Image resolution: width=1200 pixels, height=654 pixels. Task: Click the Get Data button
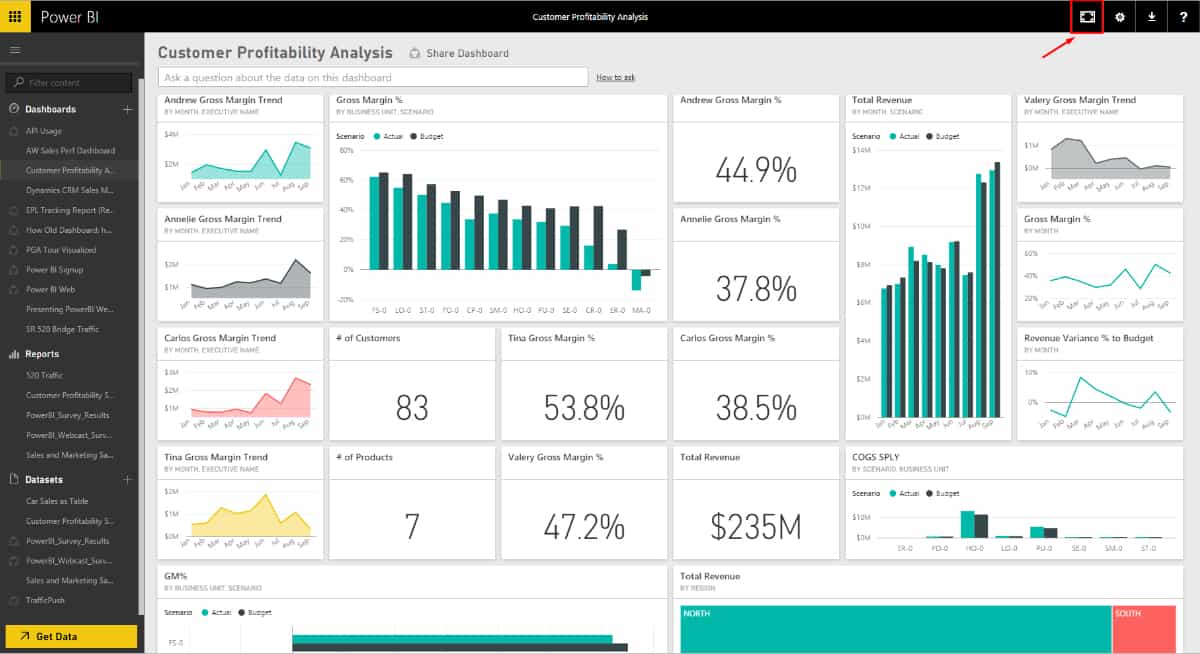pos(70,635)
